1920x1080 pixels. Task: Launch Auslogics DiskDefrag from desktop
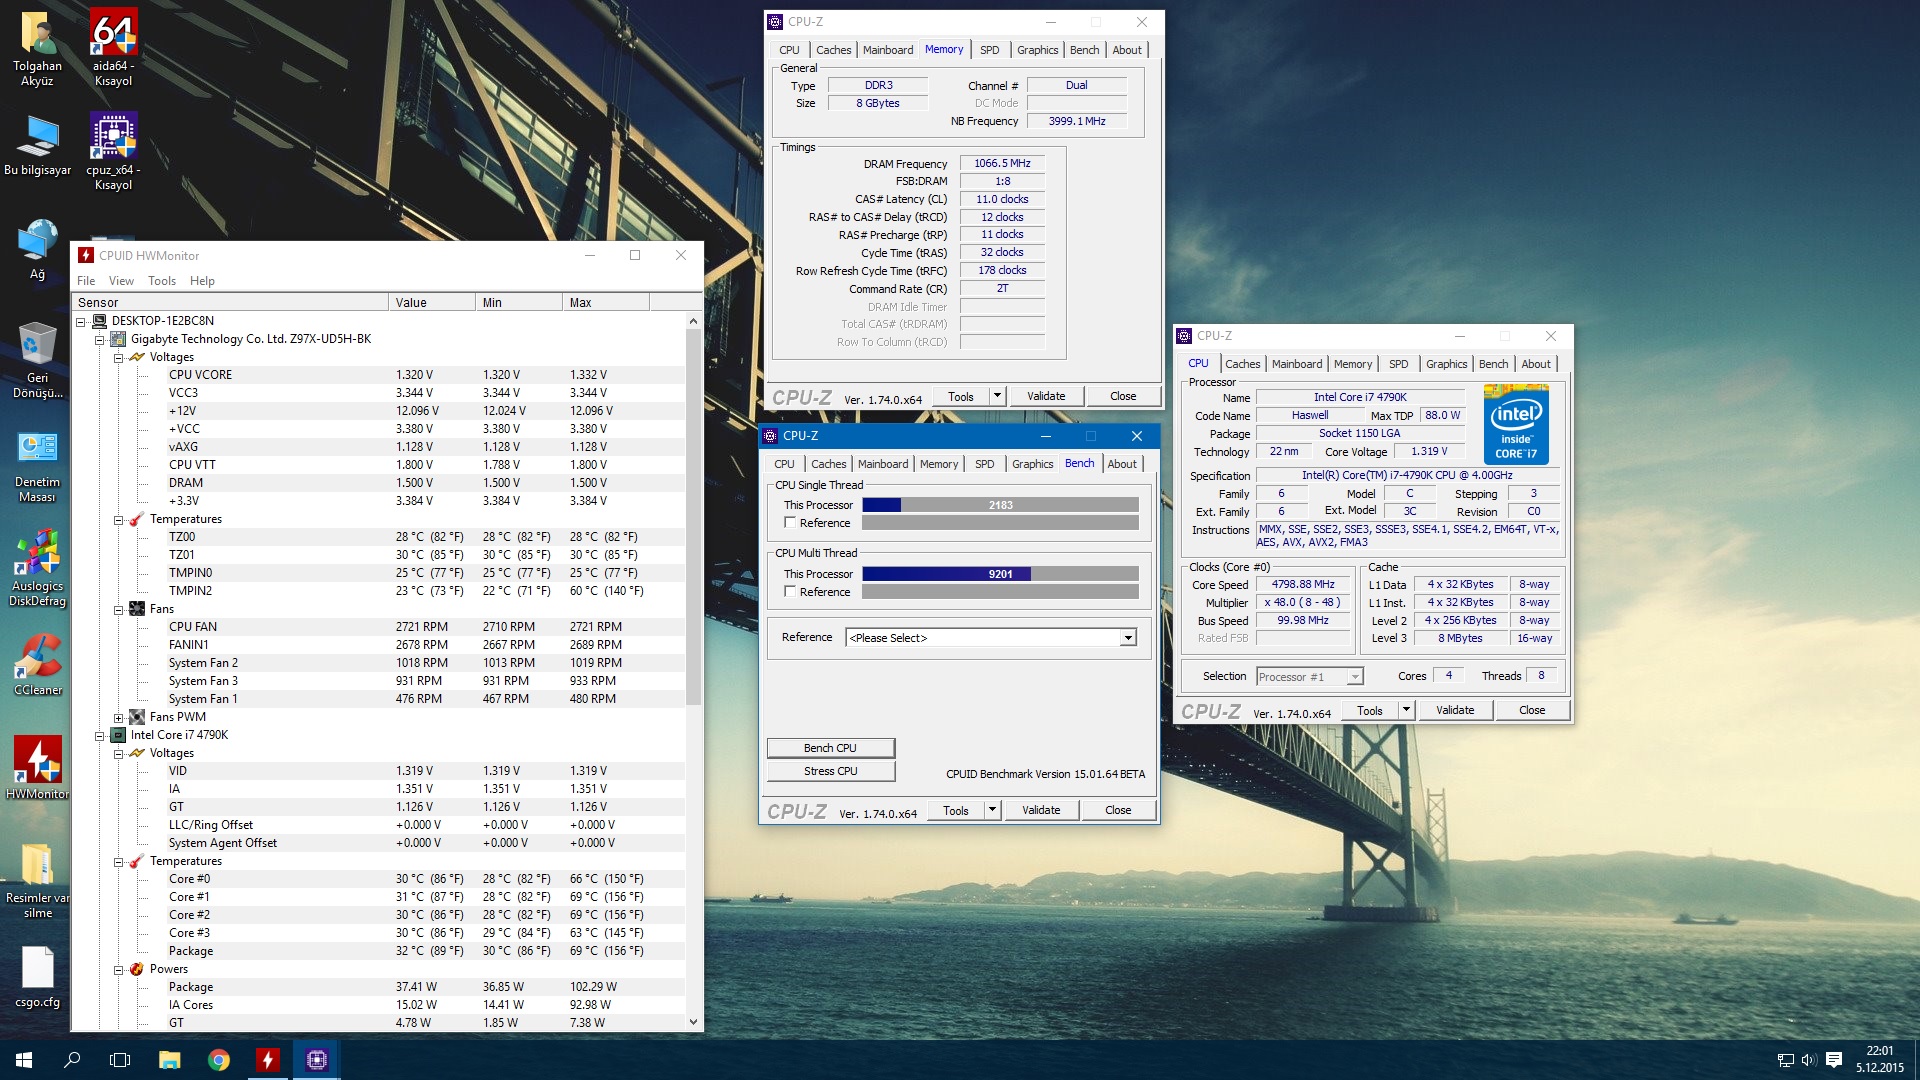[x=37, y=568]
